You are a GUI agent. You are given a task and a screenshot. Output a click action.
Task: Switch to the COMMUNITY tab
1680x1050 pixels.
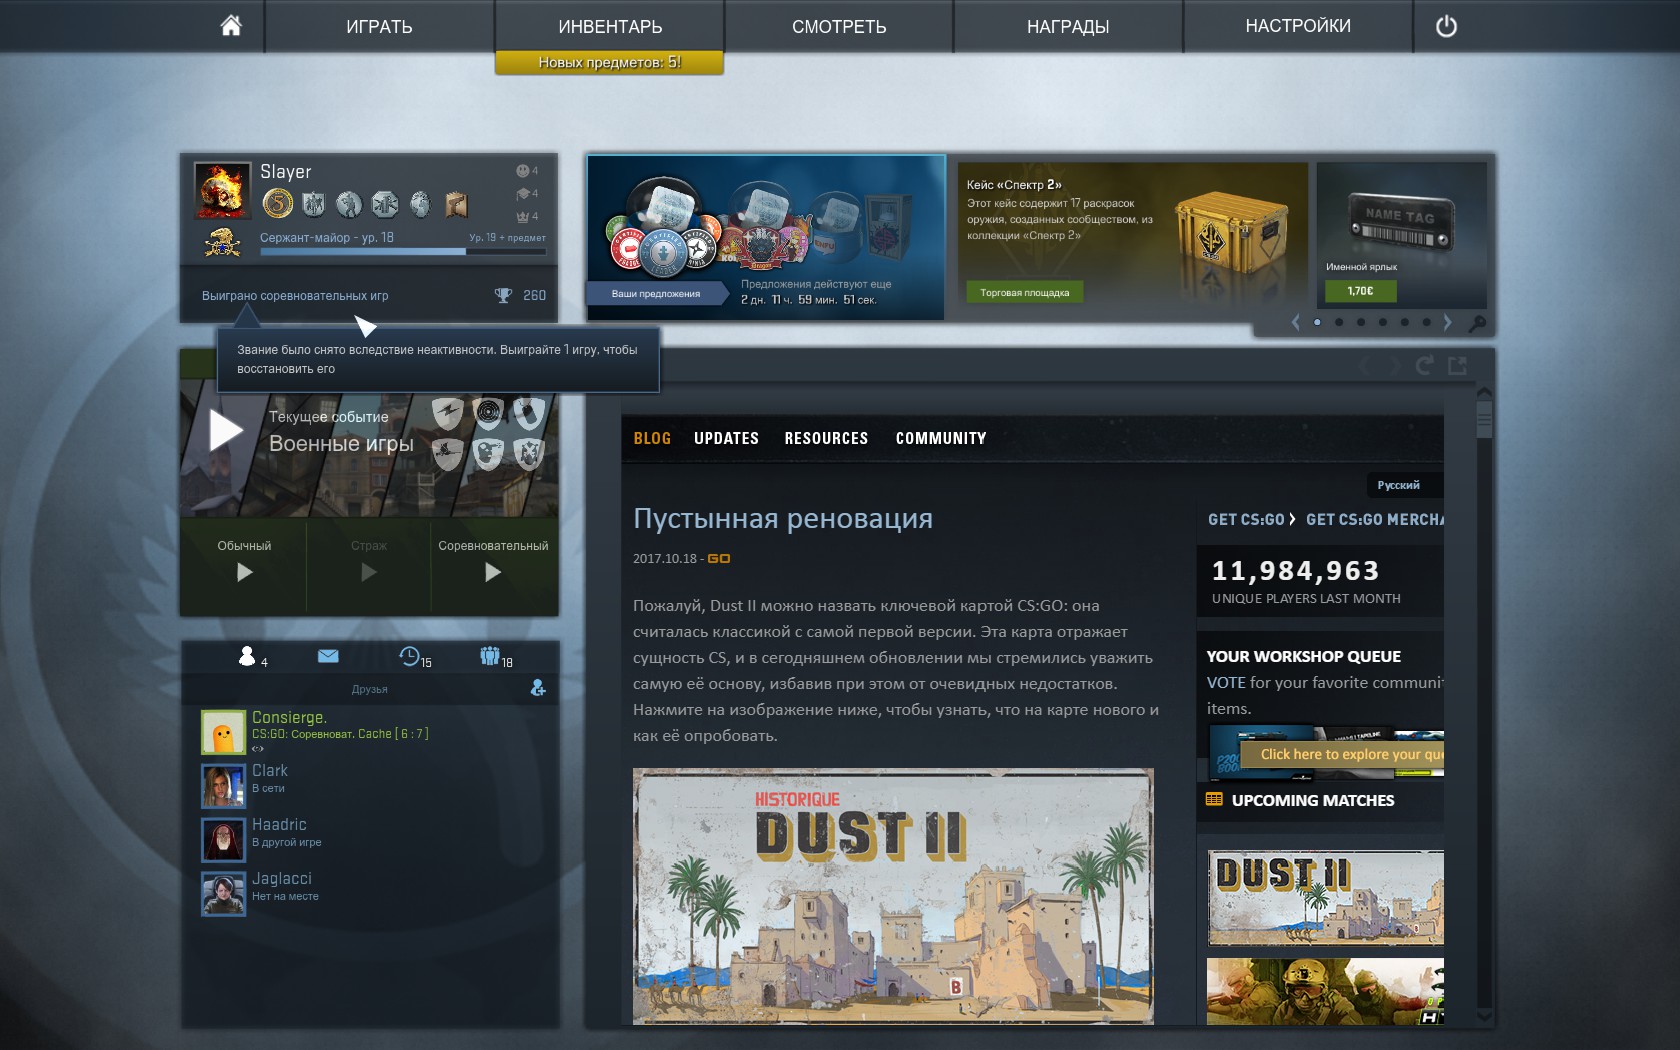point(941,438)
